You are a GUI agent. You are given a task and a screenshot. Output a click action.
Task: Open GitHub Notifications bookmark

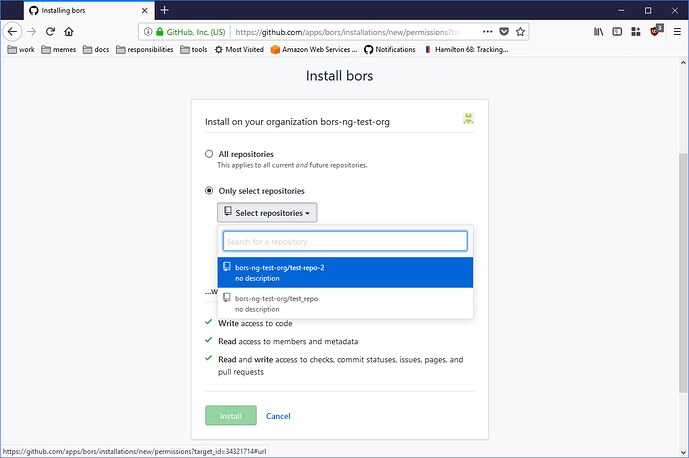(x=390, y=50)
